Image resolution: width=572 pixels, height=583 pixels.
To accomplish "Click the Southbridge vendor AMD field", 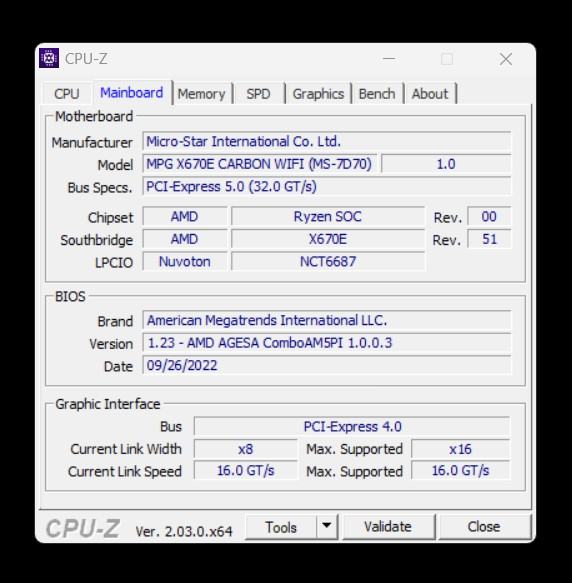I will pyautogui.click(x=184, y=239).
